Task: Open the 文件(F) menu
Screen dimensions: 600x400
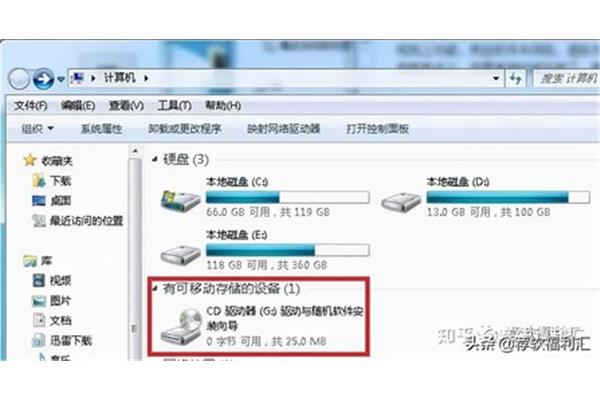Action: point(31,105)
